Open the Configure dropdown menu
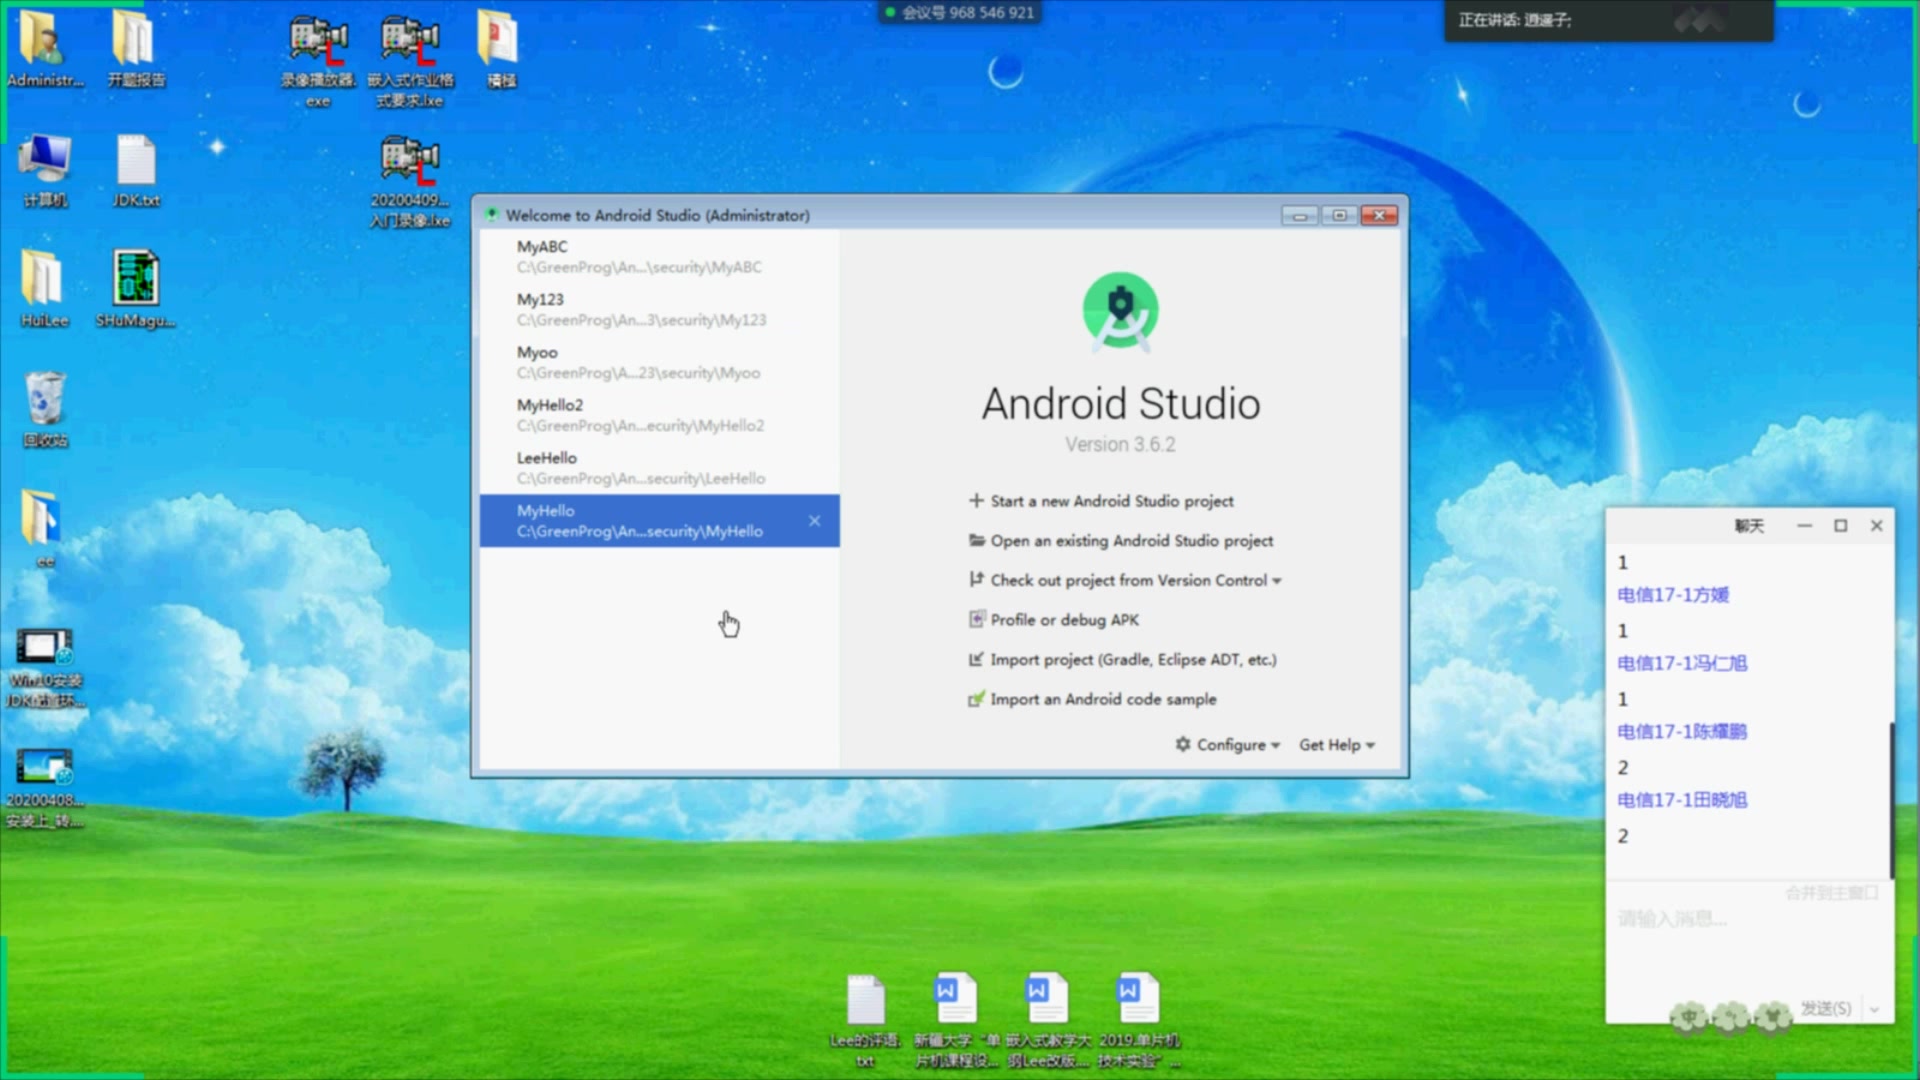This screenshot has width=1920, height=1080. click(1228, 745)
